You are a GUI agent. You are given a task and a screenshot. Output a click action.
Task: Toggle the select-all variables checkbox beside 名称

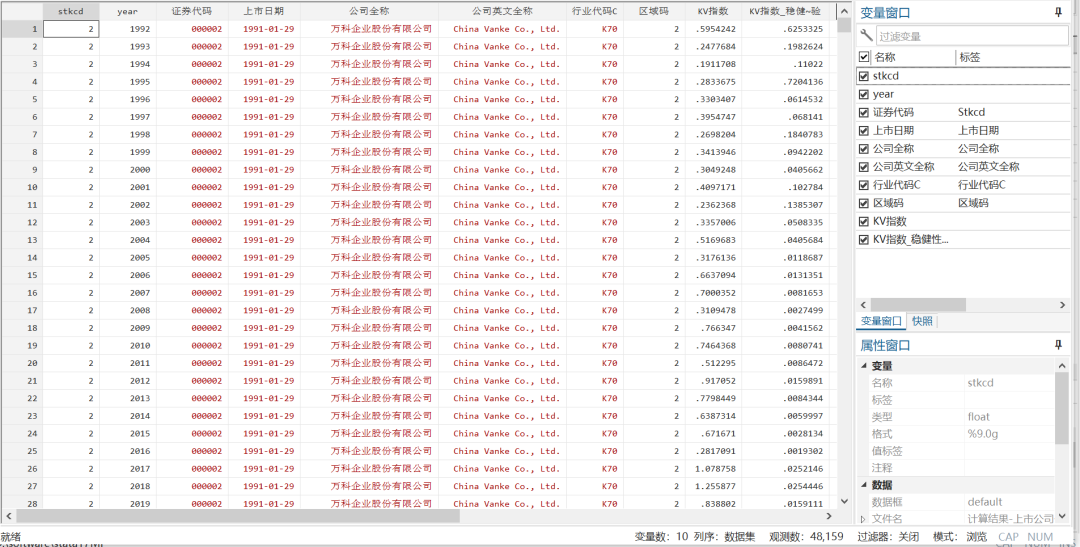pos(864,57)
